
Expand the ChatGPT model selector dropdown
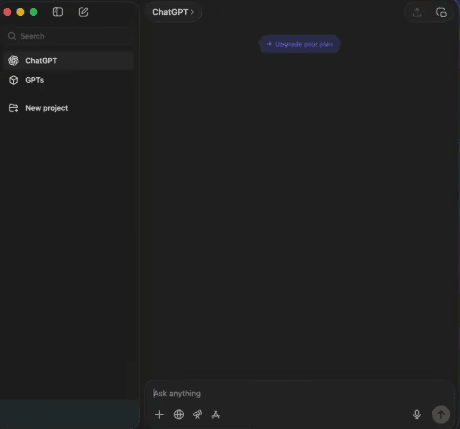pos(173,12)
